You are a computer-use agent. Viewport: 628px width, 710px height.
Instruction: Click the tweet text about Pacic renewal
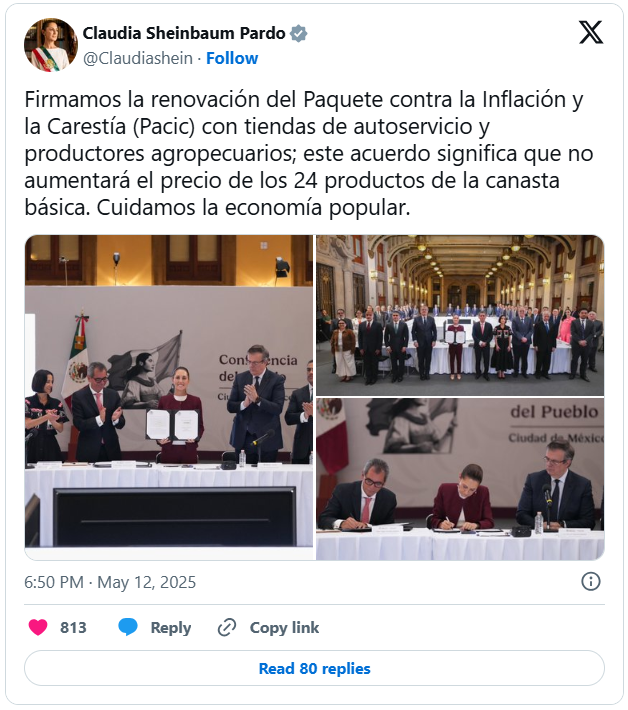click(309, 154)
